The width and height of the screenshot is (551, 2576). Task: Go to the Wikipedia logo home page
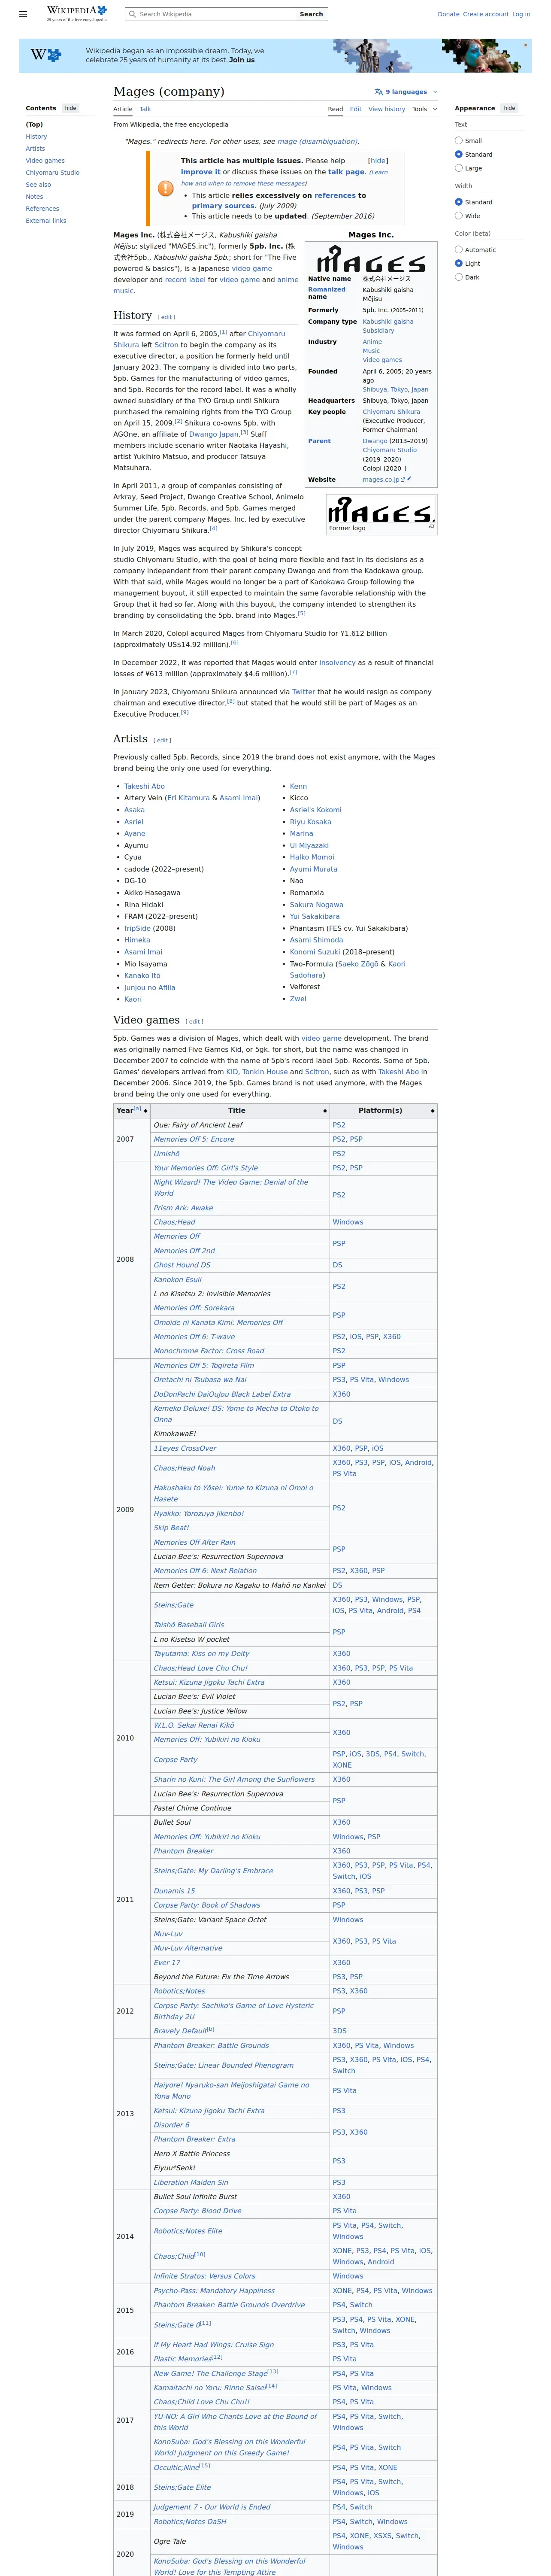pos(76,14)
